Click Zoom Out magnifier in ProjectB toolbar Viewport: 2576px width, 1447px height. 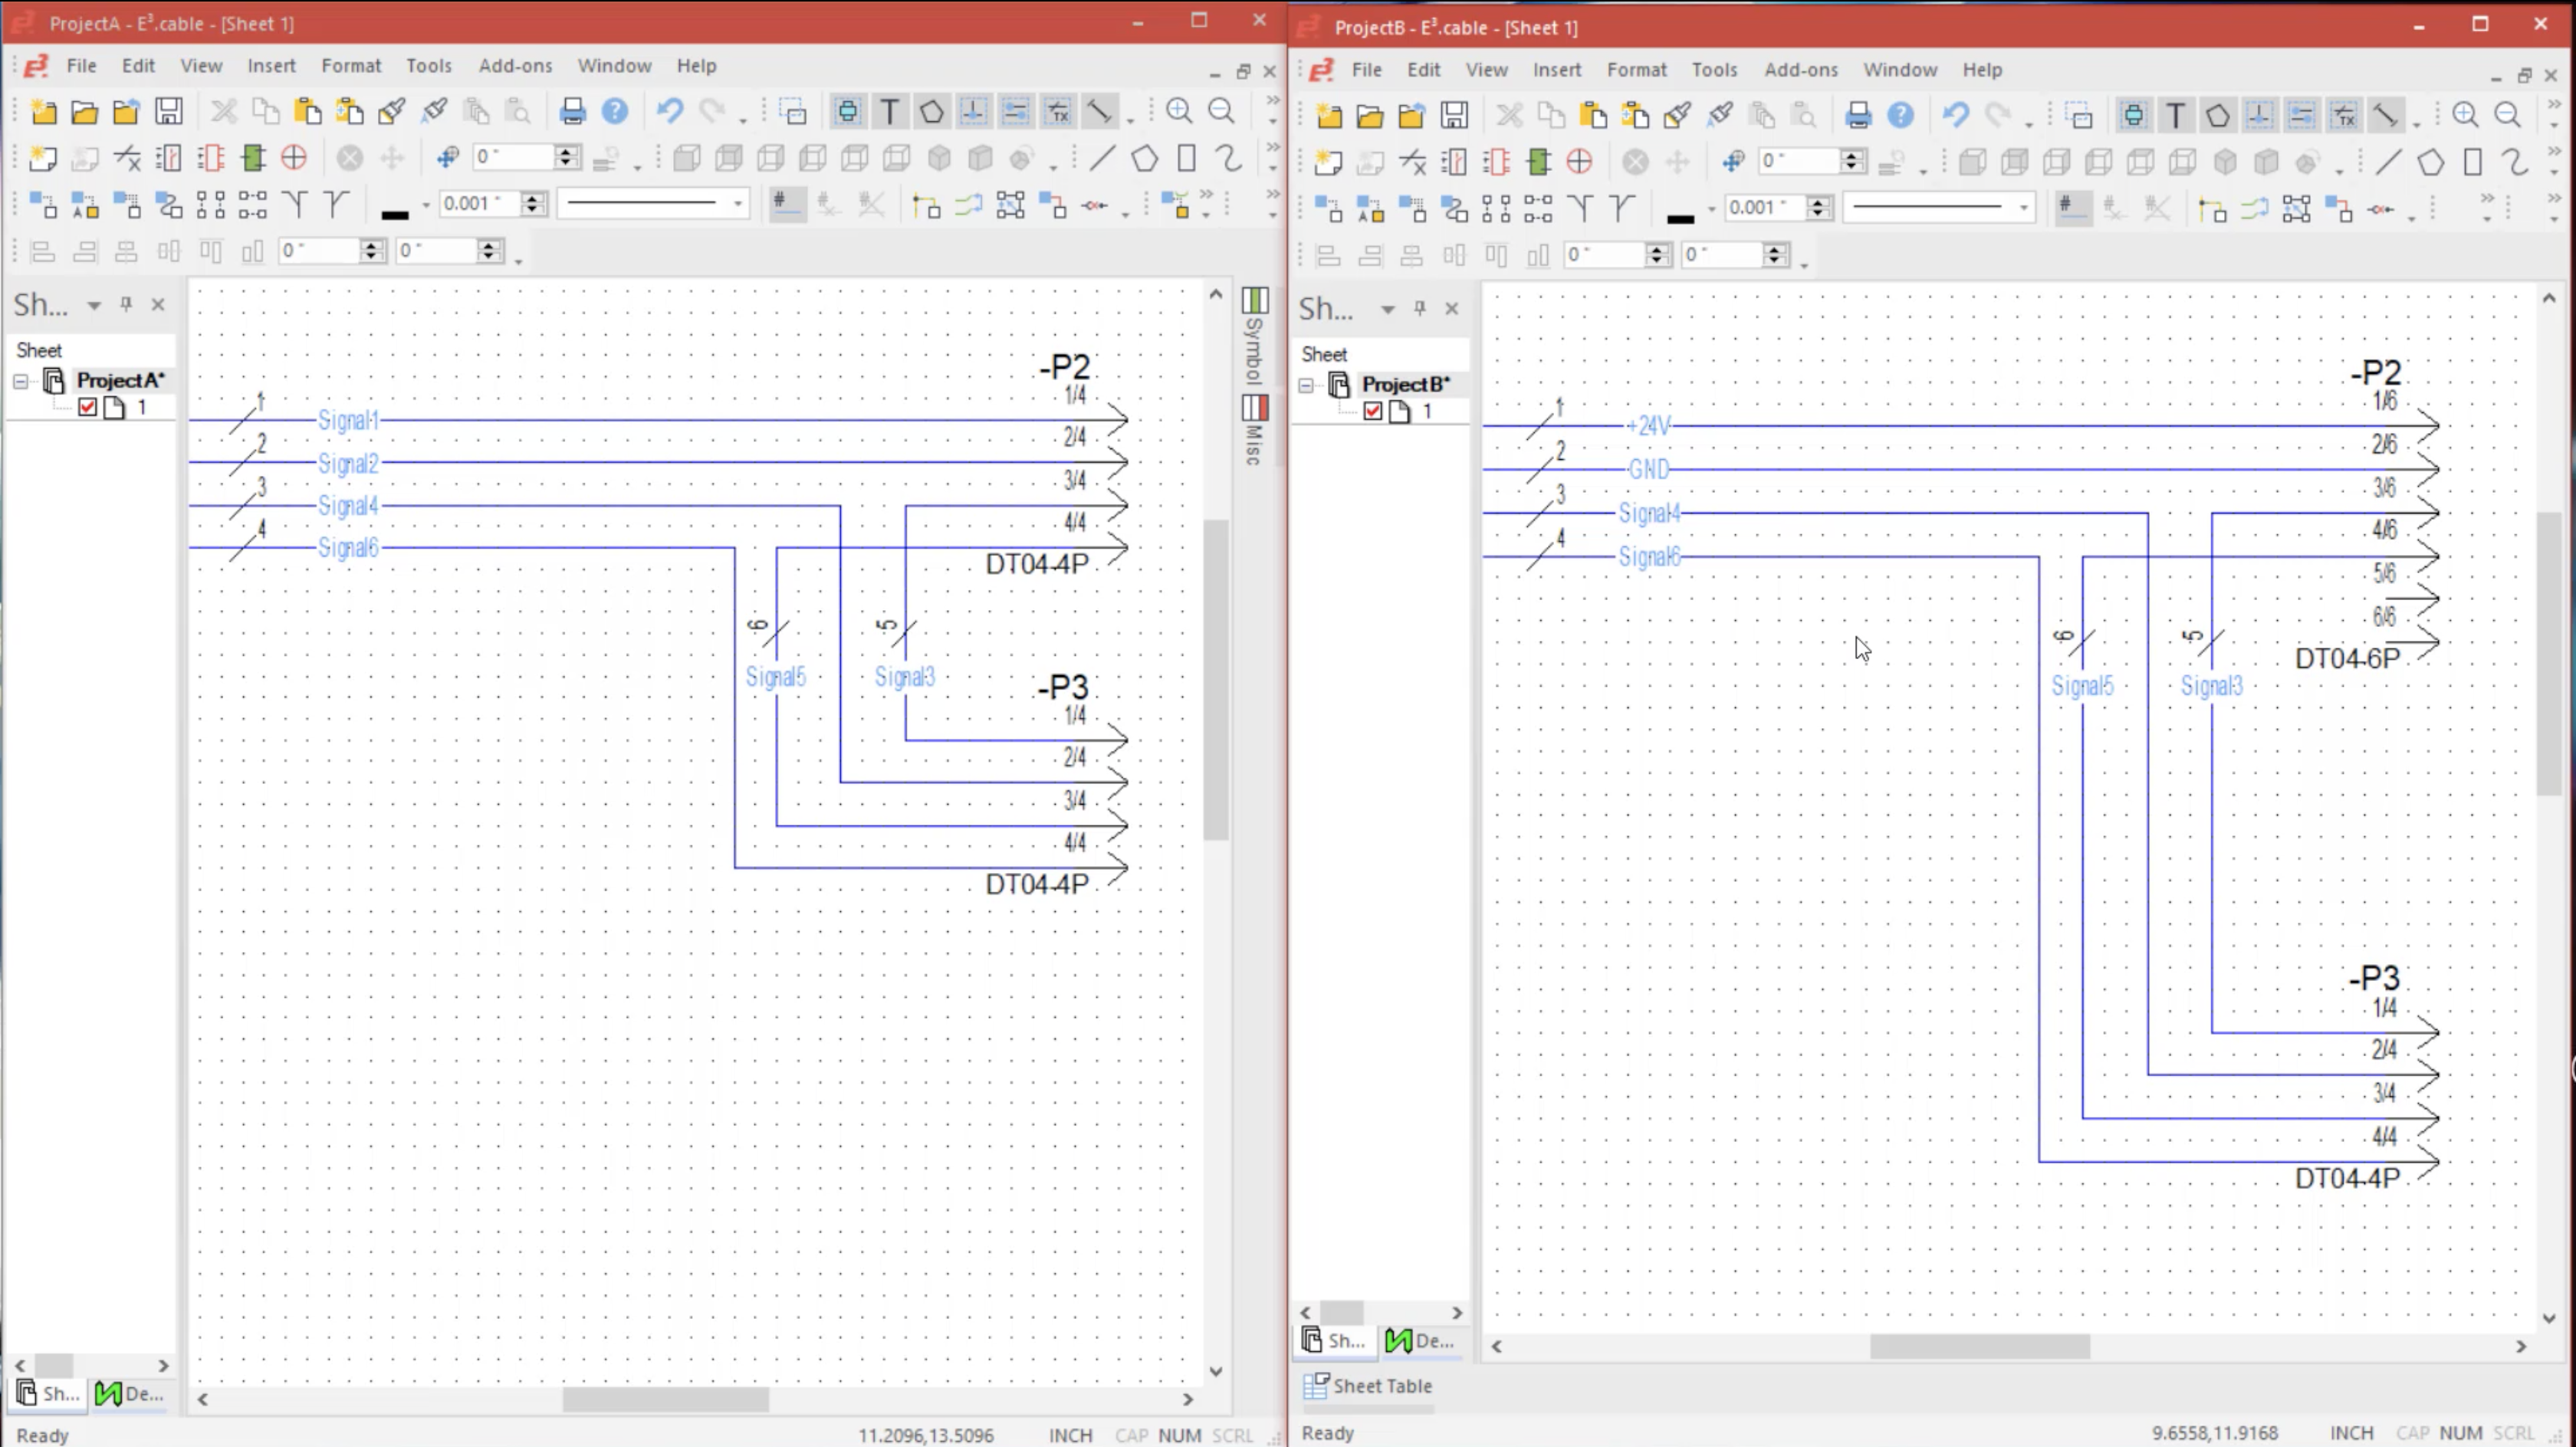(x=2507, y=115)
